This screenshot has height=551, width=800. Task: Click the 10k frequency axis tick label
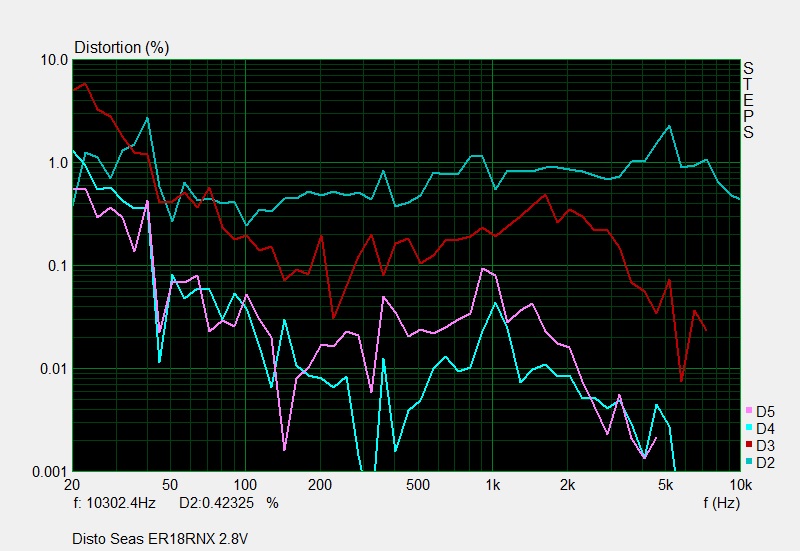tap(738, 485)
